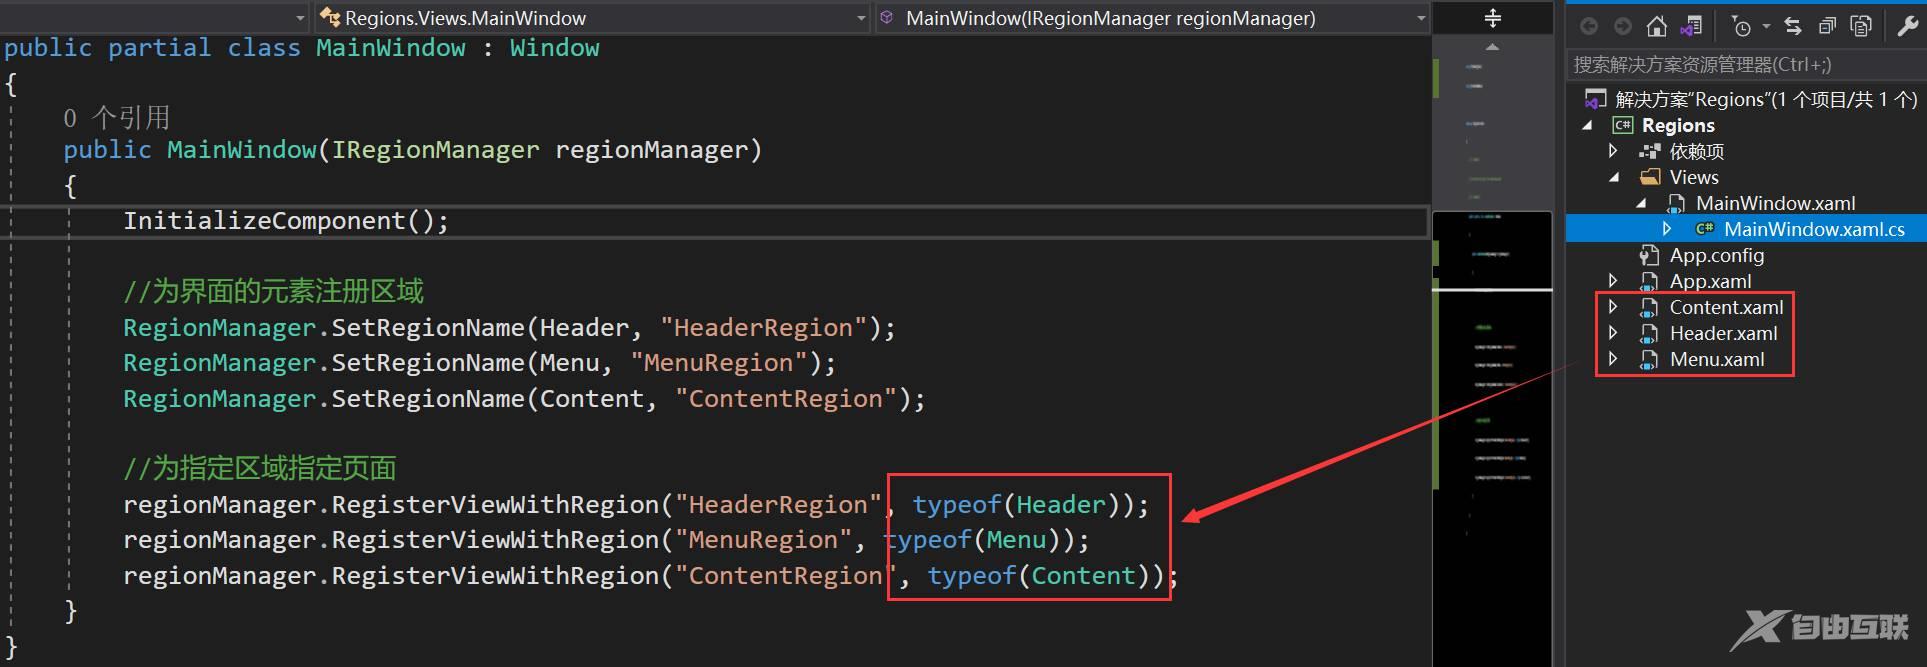Click the scrollbar up arrow above the minimap
Screen dimensions: 1927x667
[1493, 47]
